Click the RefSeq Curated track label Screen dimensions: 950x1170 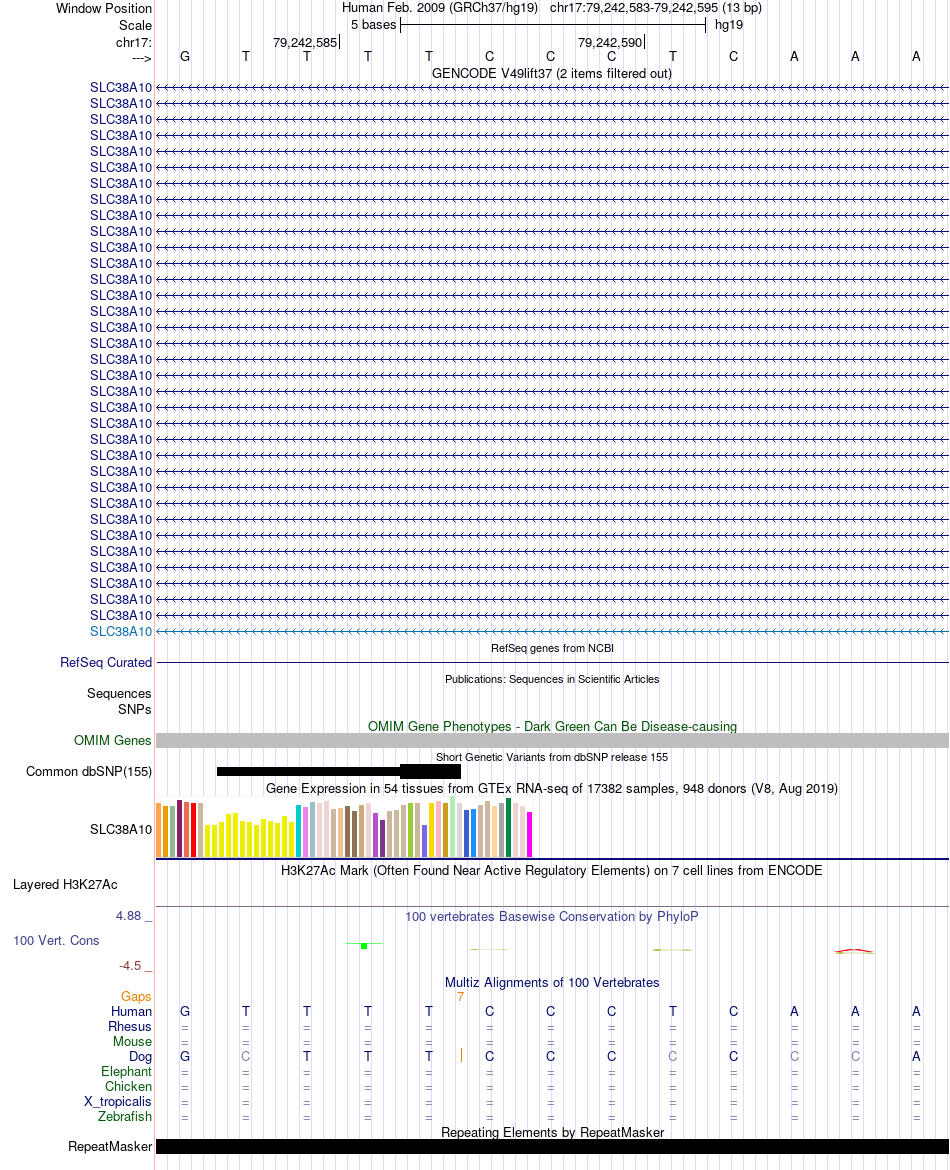(x=106, y=663)
